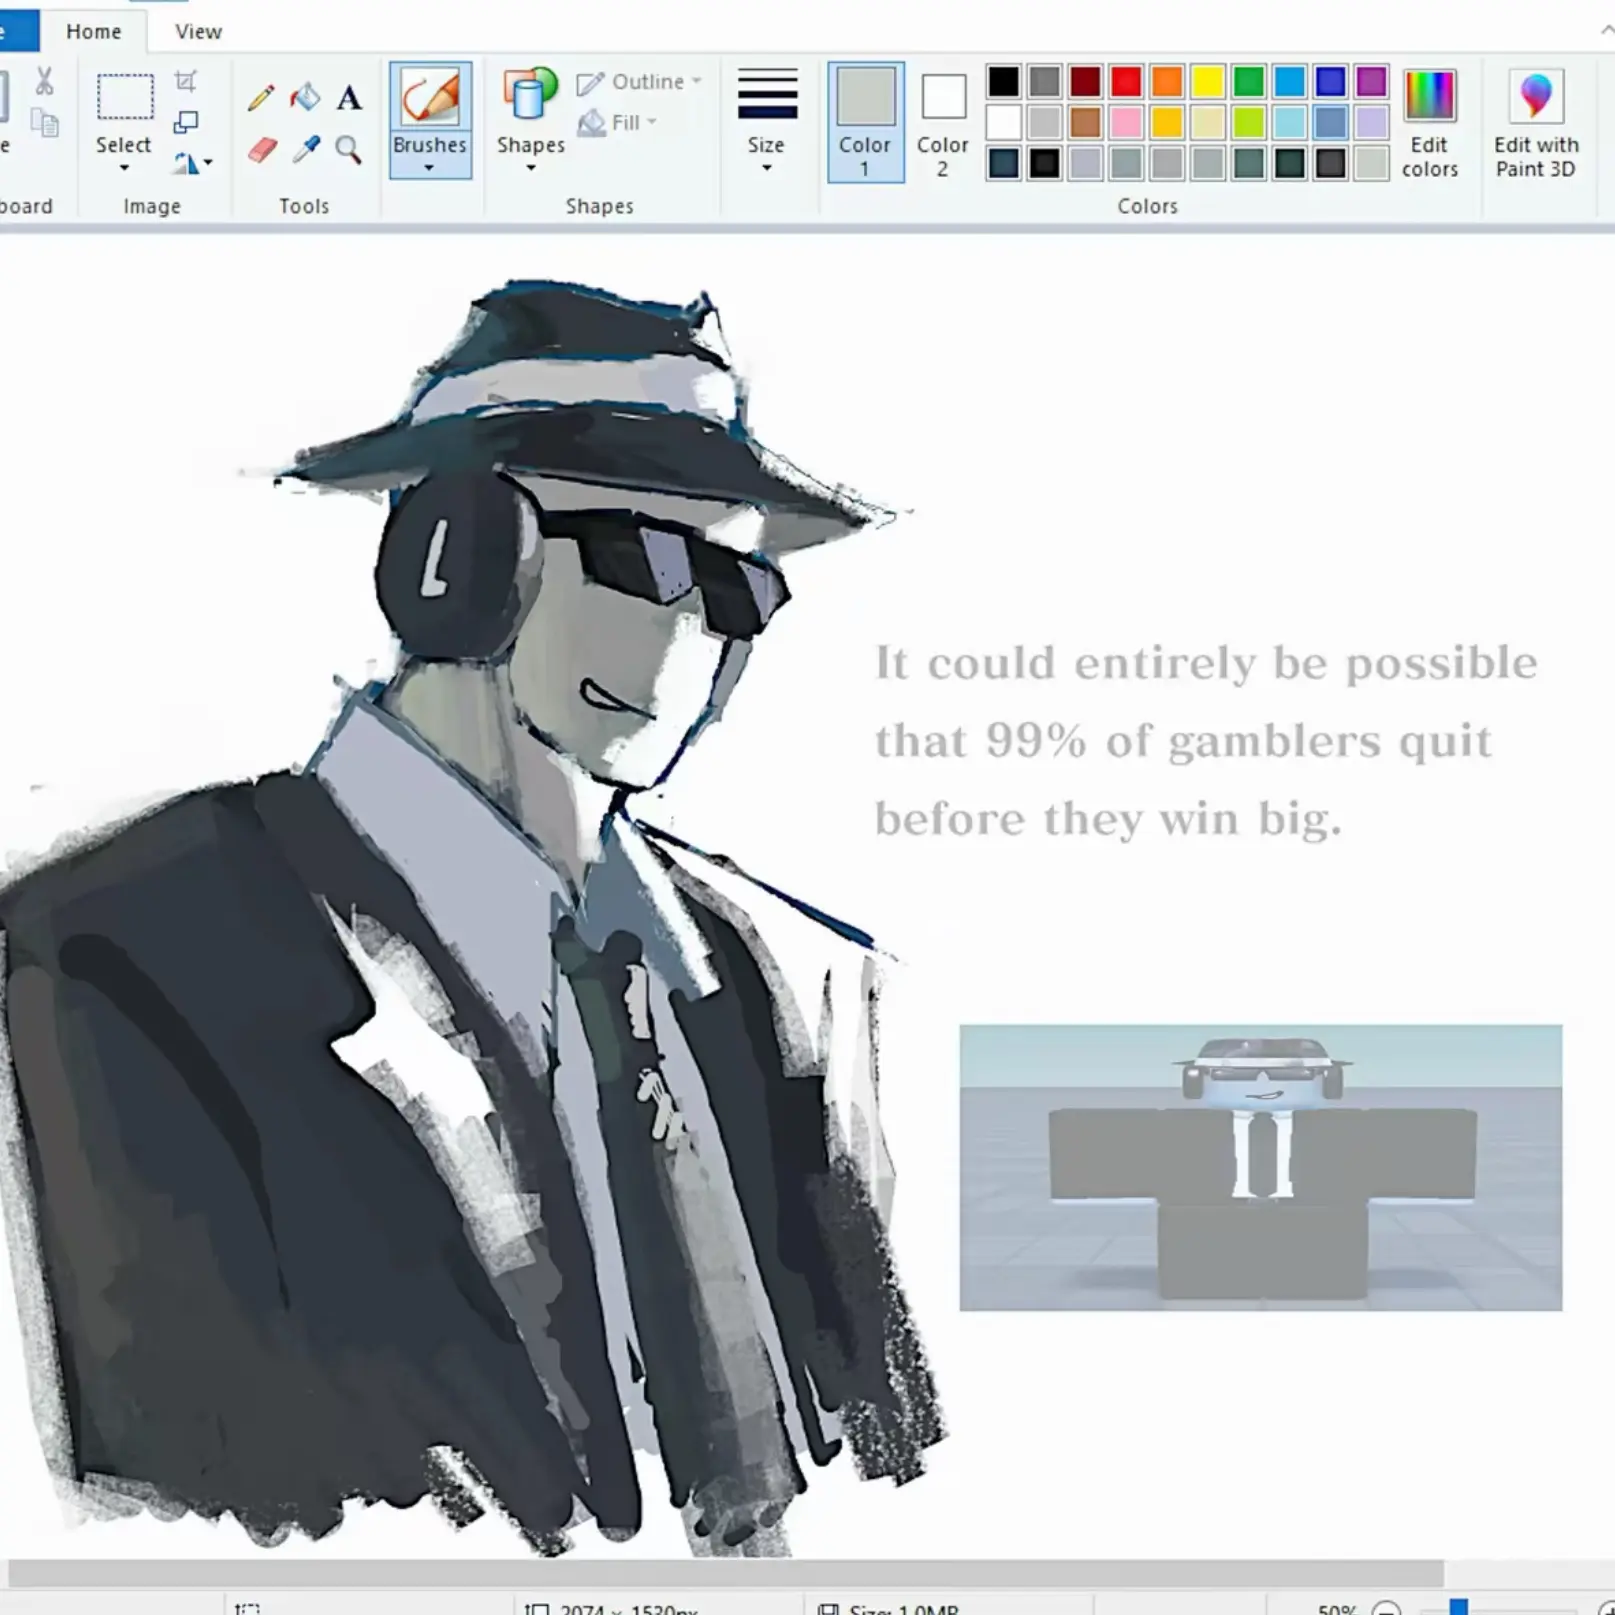Pick the green color swatch
This screenshot has height=1615, width=1615.
coord(1249,81)
